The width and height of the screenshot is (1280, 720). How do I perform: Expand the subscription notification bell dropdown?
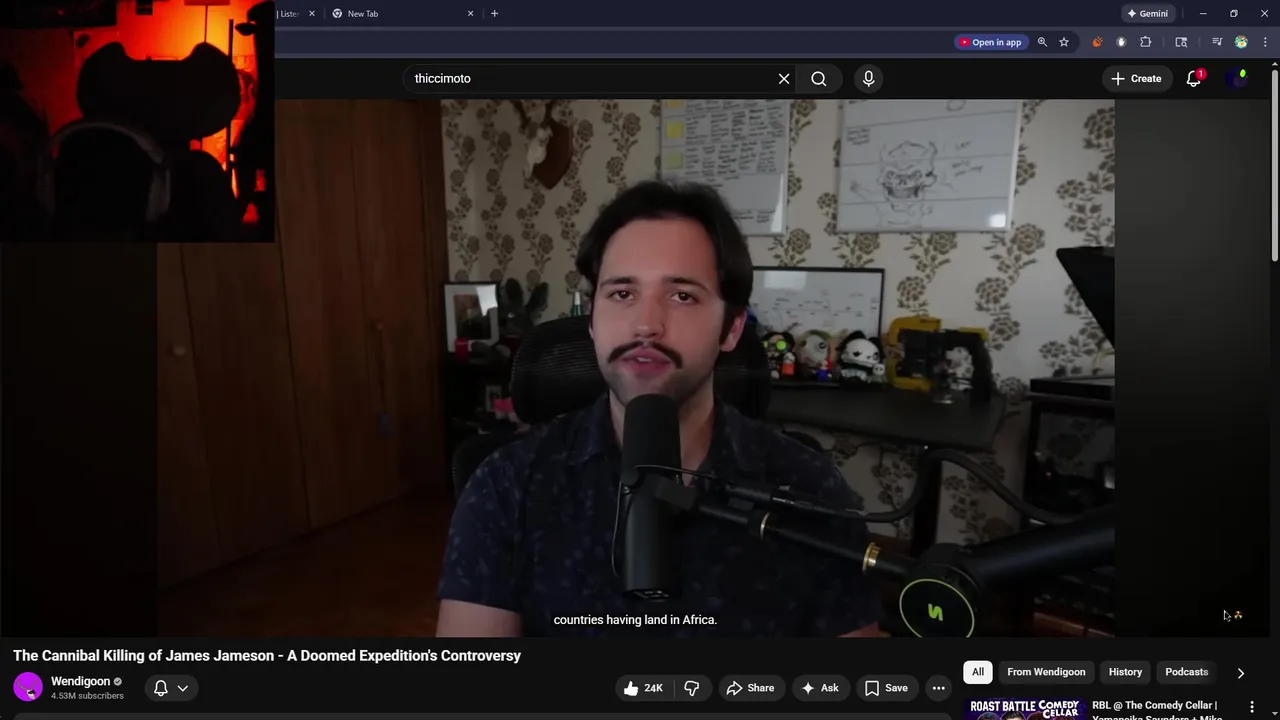point(171,688)
